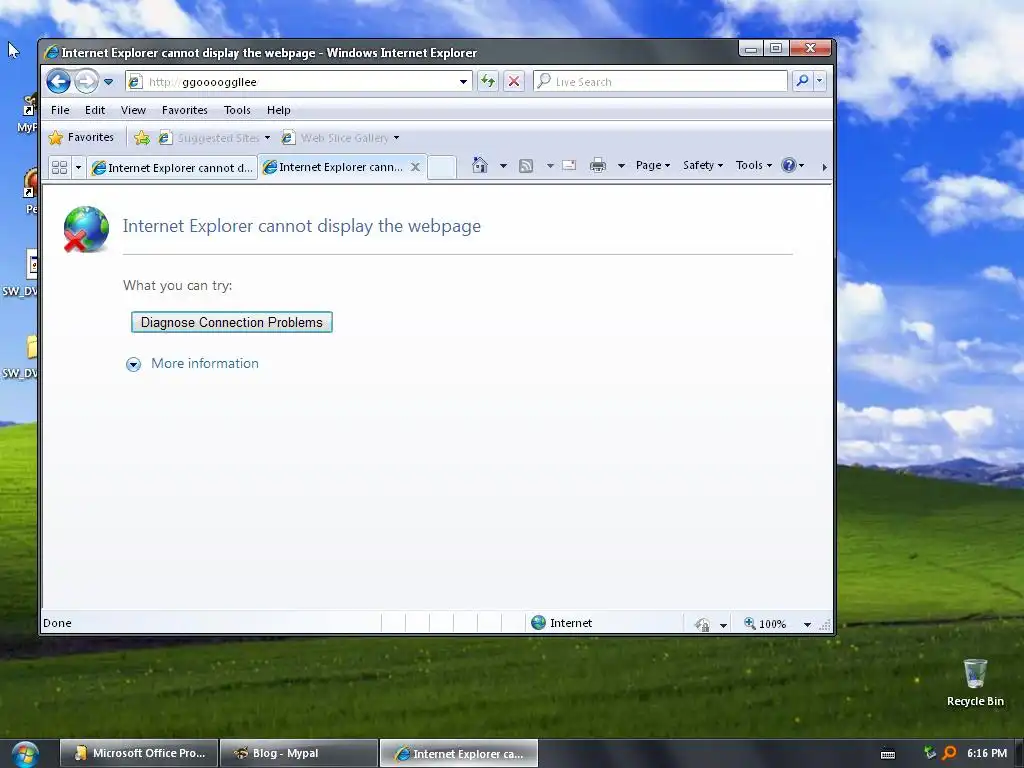Click the RSS feeds icon
Image resolution: width=1024 pixels, height=768 pixels.
pos(526,166)
